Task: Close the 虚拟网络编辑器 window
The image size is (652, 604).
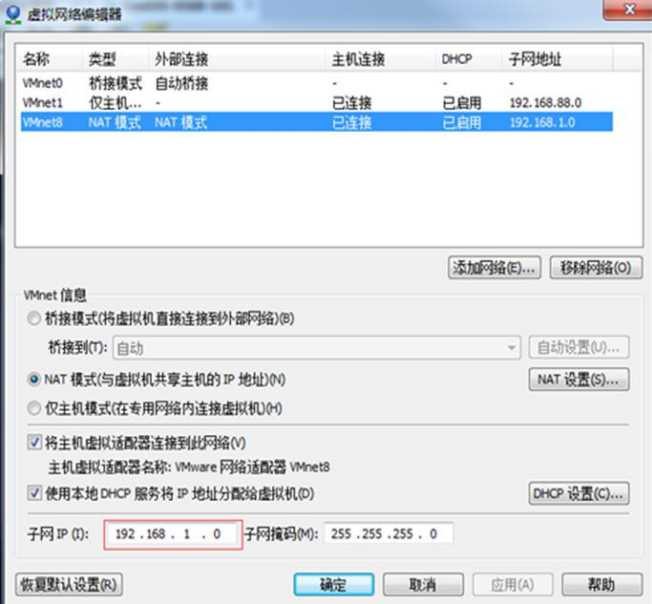Action: (x=629, y=9)
